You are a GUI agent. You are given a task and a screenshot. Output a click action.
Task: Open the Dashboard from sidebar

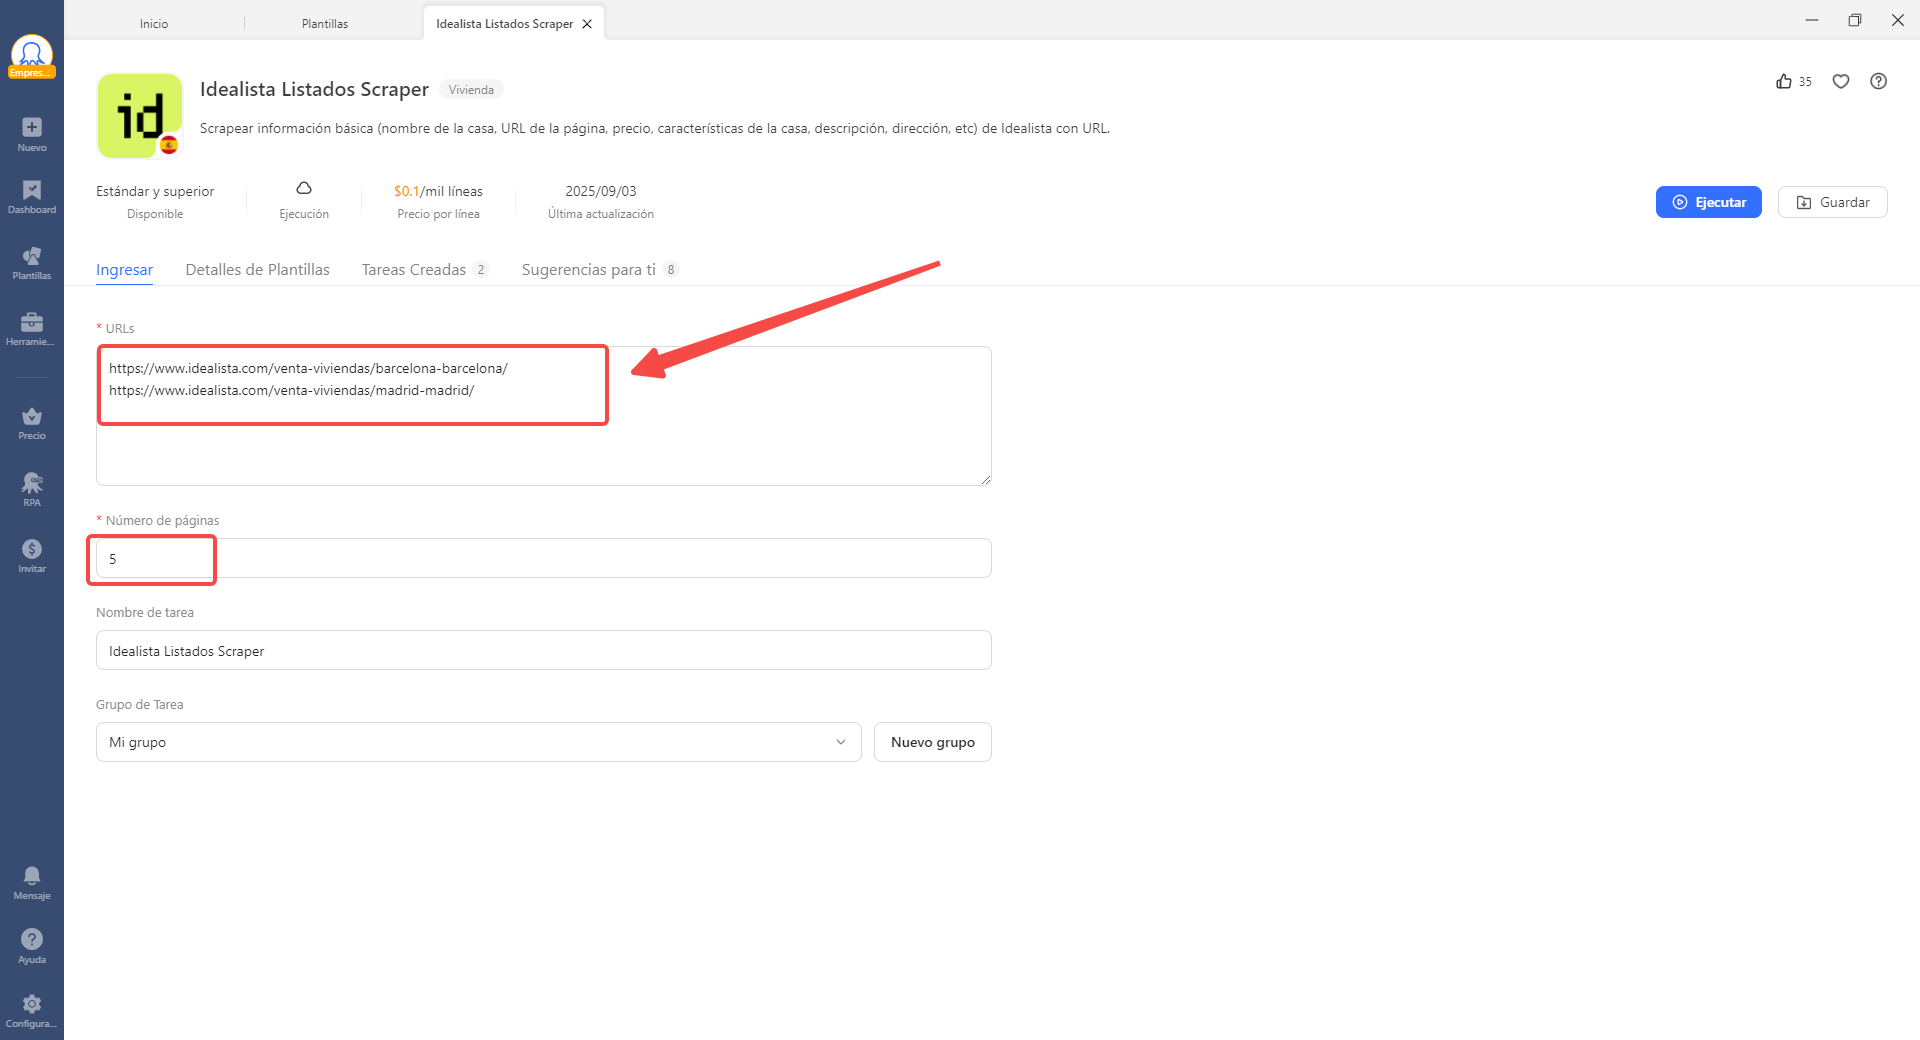pos(32,191)
